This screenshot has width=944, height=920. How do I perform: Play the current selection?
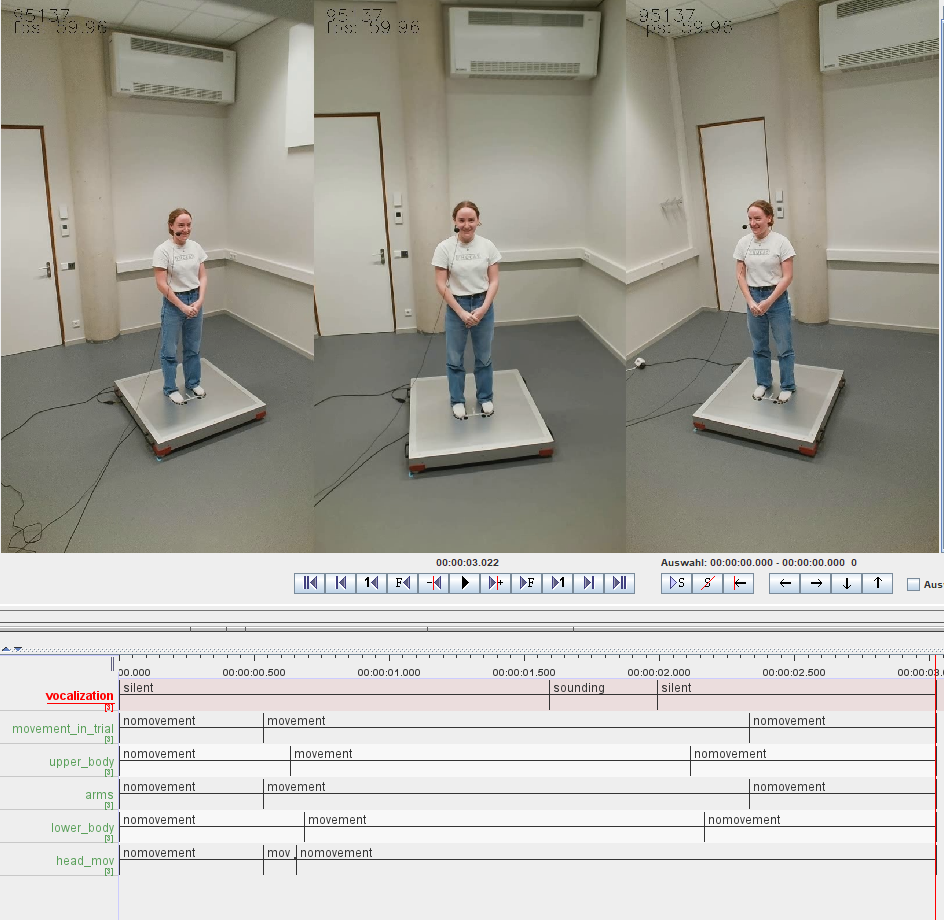point(676,583)
